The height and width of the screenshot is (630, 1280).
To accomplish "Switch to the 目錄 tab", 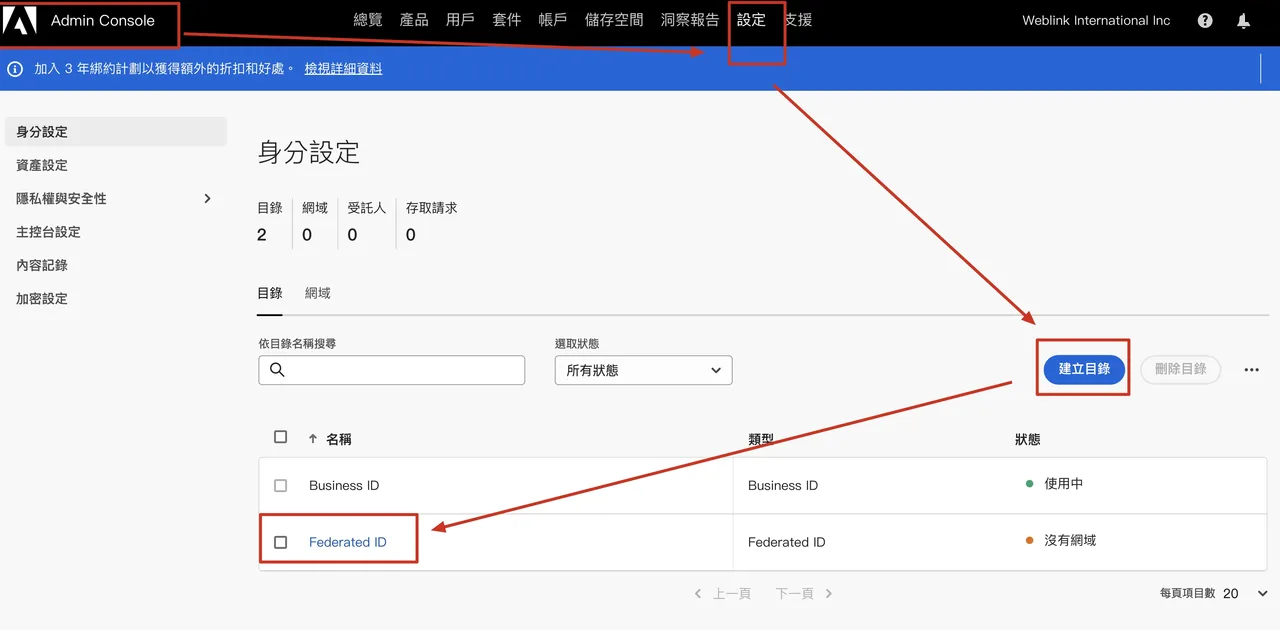I will coord(270,293).
